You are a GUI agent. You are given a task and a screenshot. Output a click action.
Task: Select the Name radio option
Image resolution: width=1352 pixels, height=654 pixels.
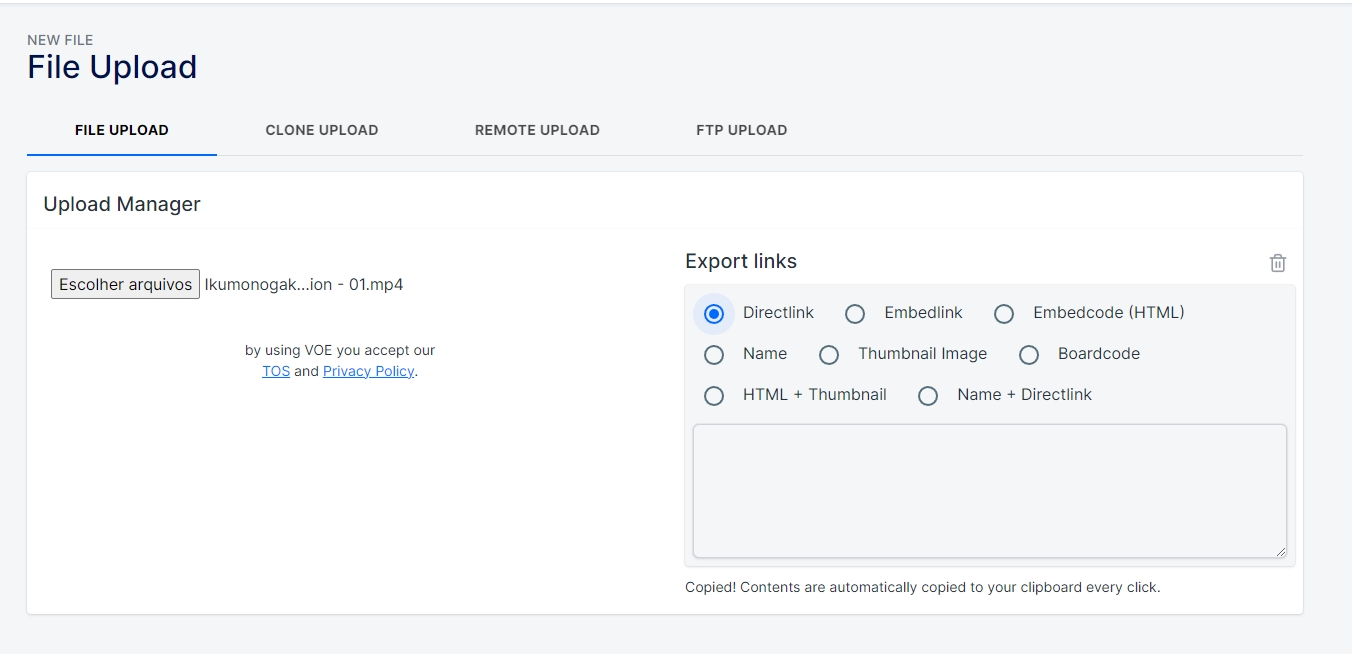[x=714, y=355]
